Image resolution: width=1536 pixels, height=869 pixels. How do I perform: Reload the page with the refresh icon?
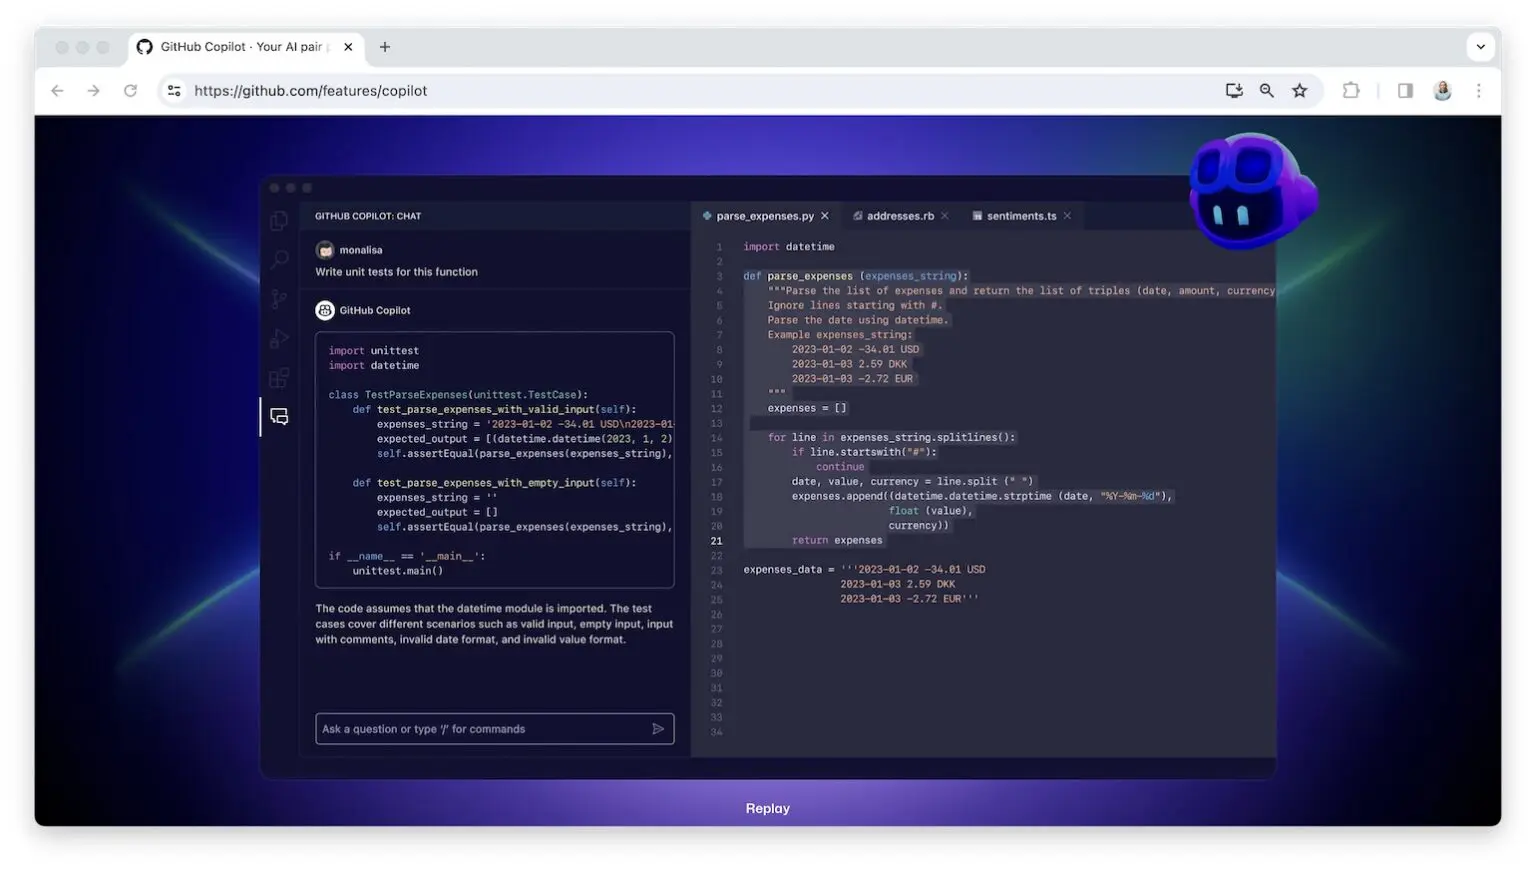click(x=131, y=90)
